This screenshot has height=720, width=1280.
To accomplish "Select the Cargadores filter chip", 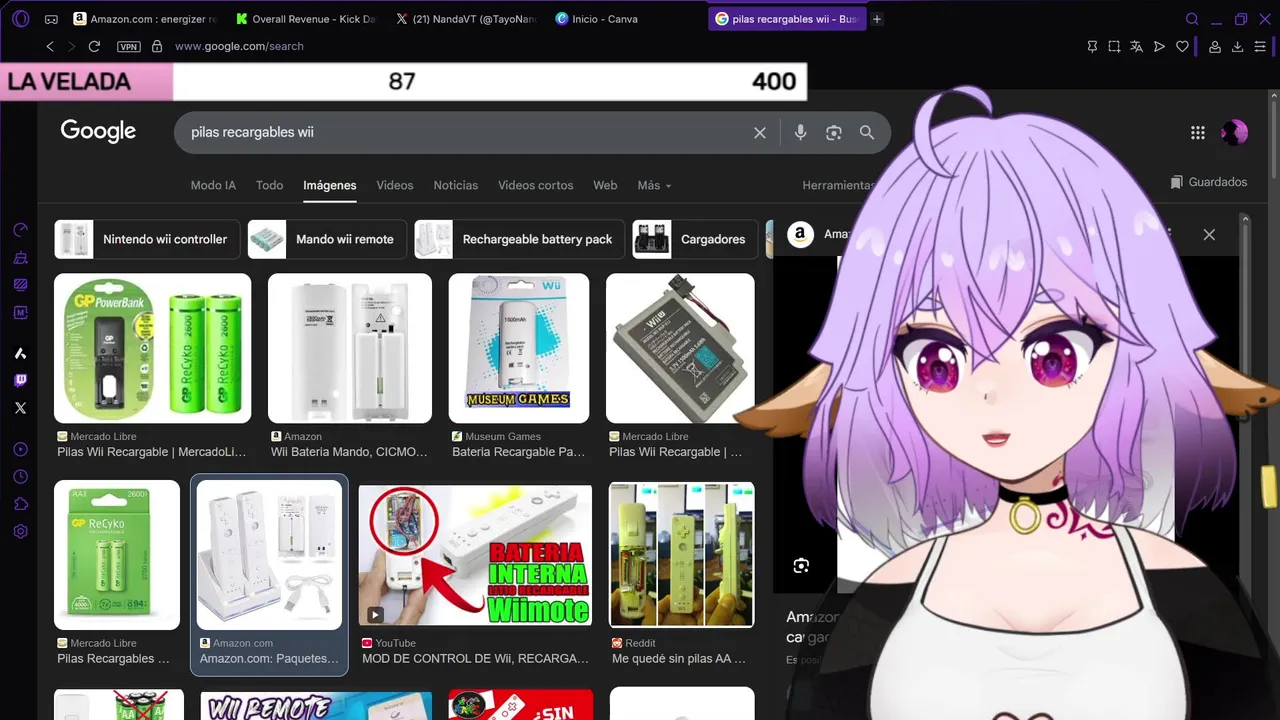I will (x=696, y=239).
